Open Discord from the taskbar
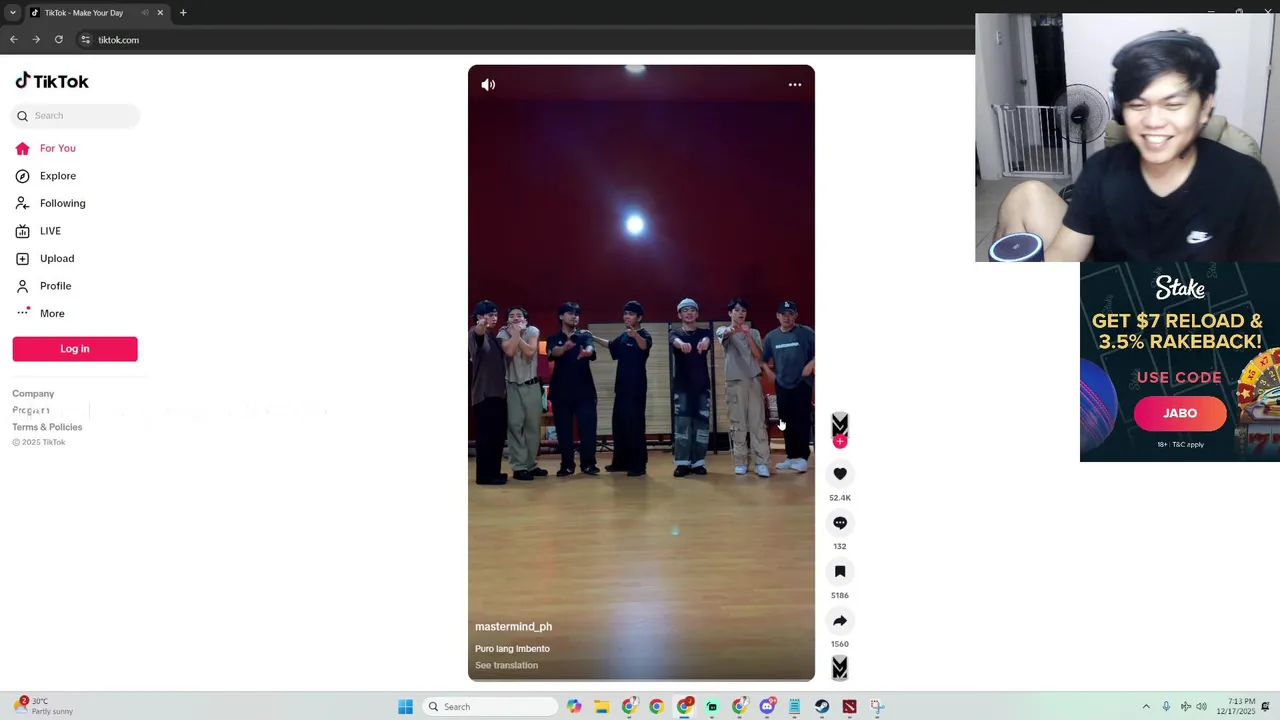1280x720 pixels. pos(767,707)
